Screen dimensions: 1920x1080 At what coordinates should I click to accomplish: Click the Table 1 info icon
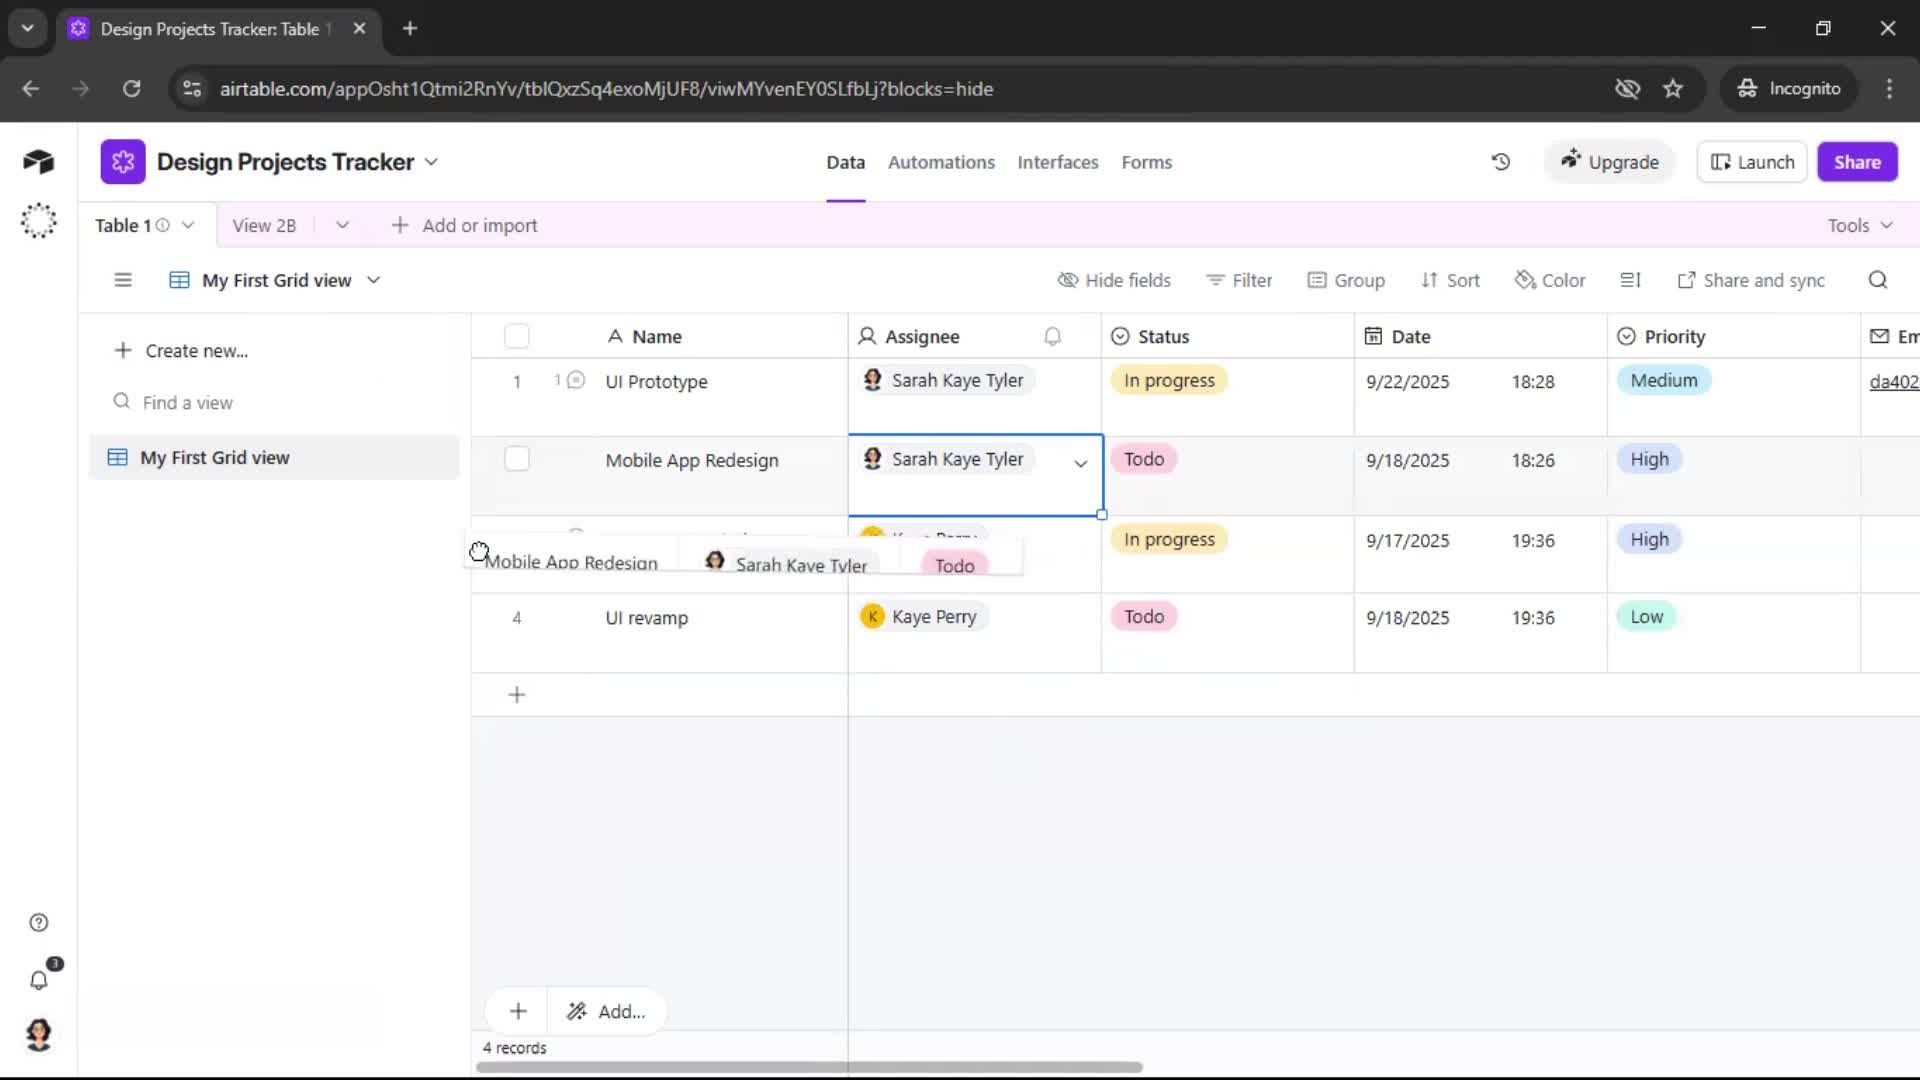(162, 226)
